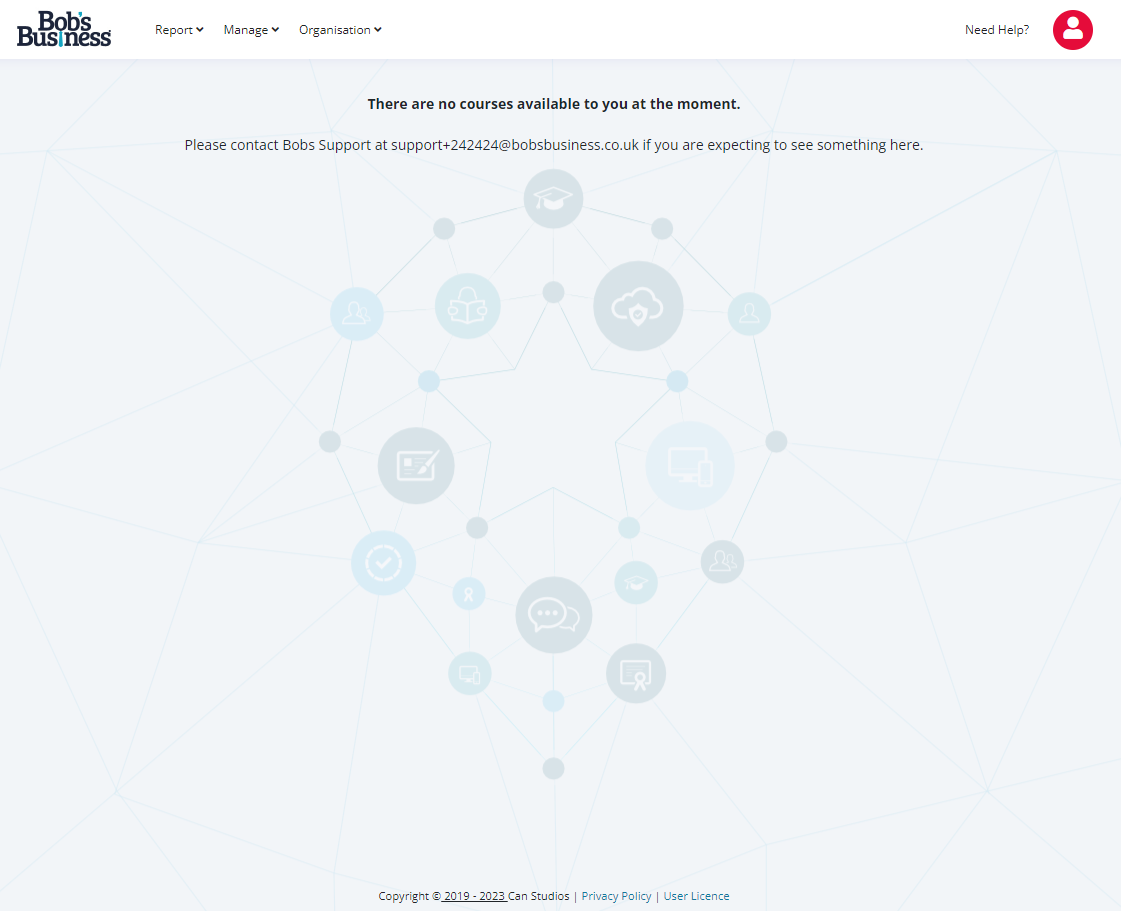Click the card with pen icon
The width and height of the screenshot is (1121, 911).
pos(416,465)
